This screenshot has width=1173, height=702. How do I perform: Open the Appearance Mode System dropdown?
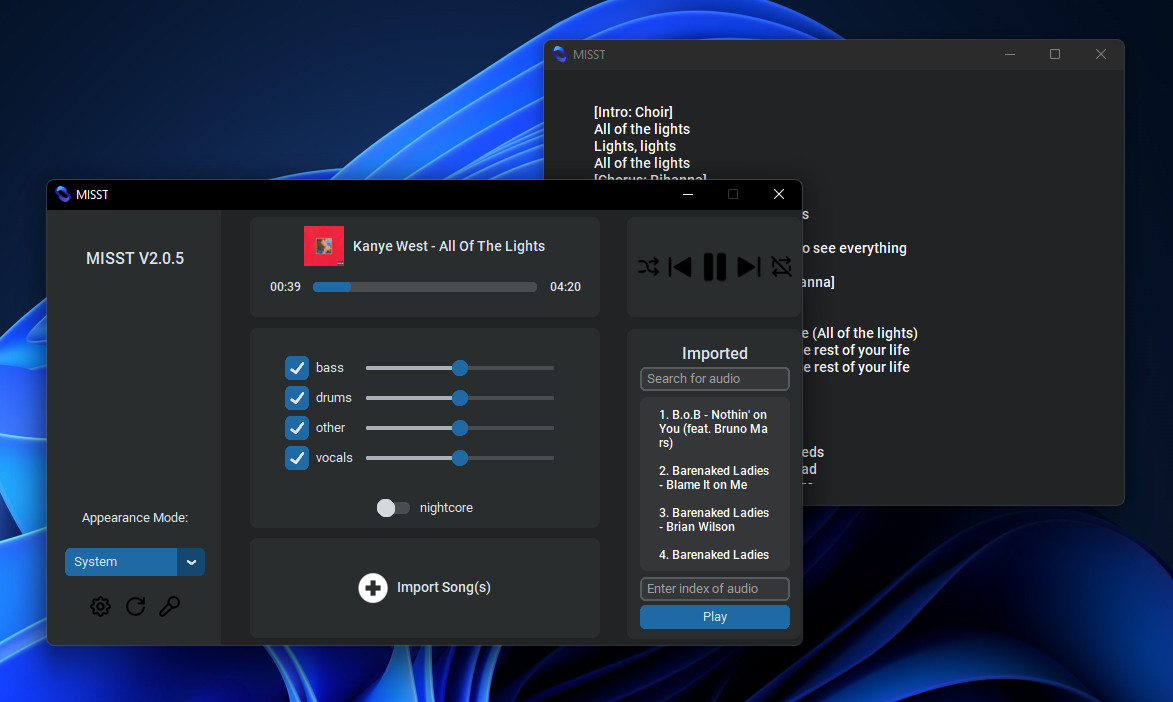[x=135, y=562]
